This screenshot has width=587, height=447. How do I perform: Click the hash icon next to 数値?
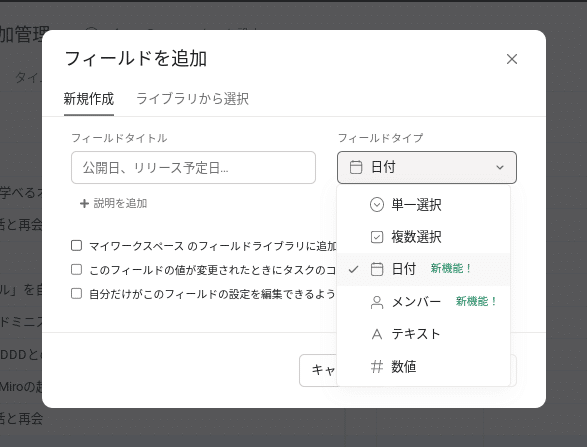377,367
